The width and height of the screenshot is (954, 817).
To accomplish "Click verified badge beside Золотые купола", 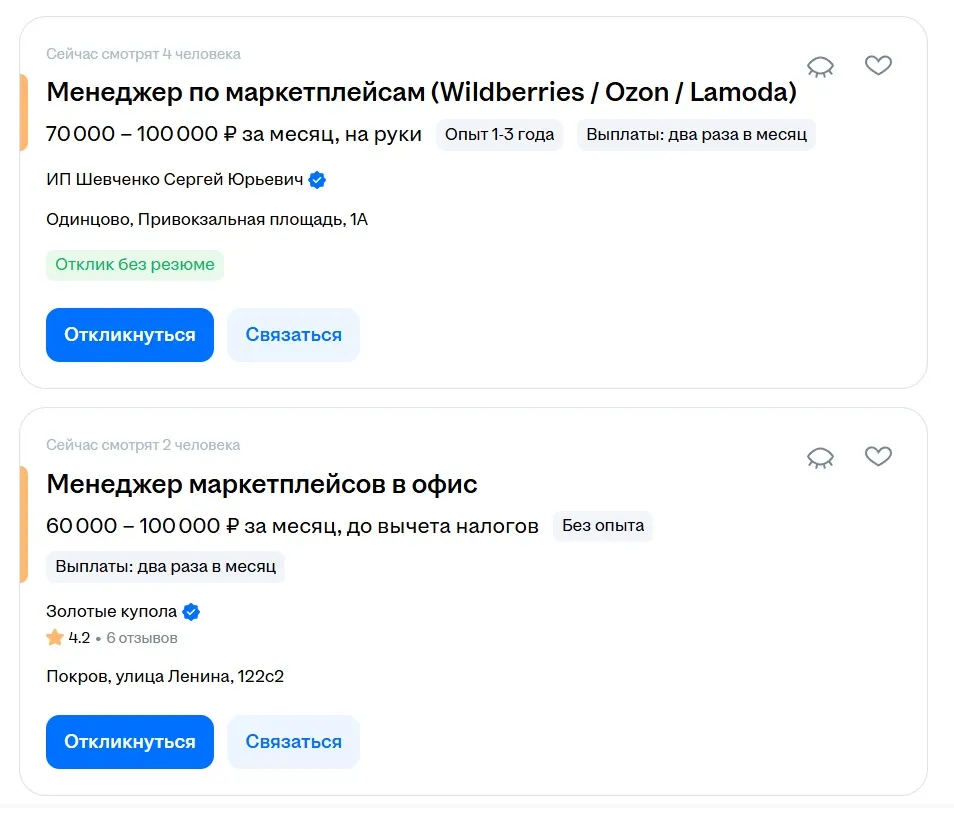I will click(192, 611).
